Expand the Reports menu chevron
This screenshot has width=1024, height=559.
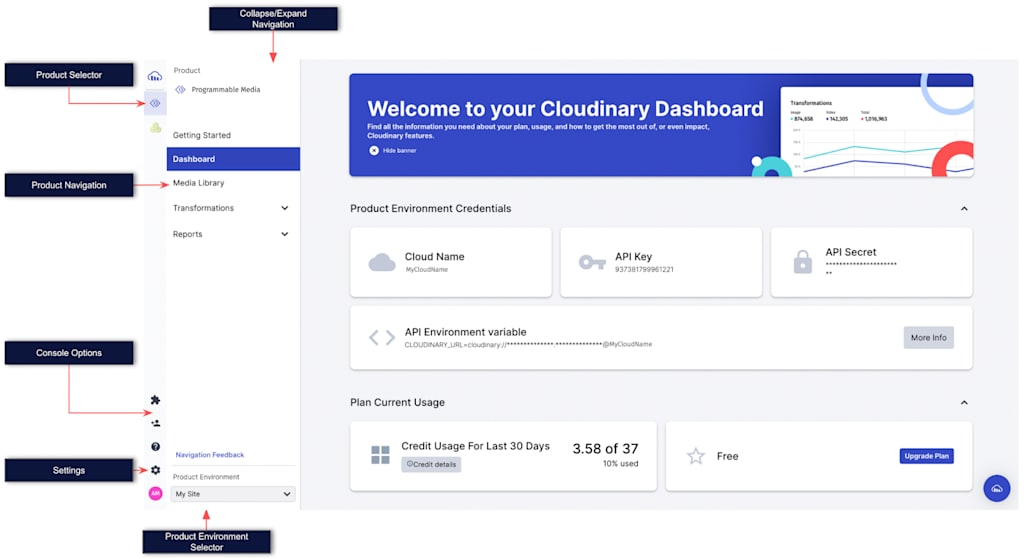coord(285,234)
